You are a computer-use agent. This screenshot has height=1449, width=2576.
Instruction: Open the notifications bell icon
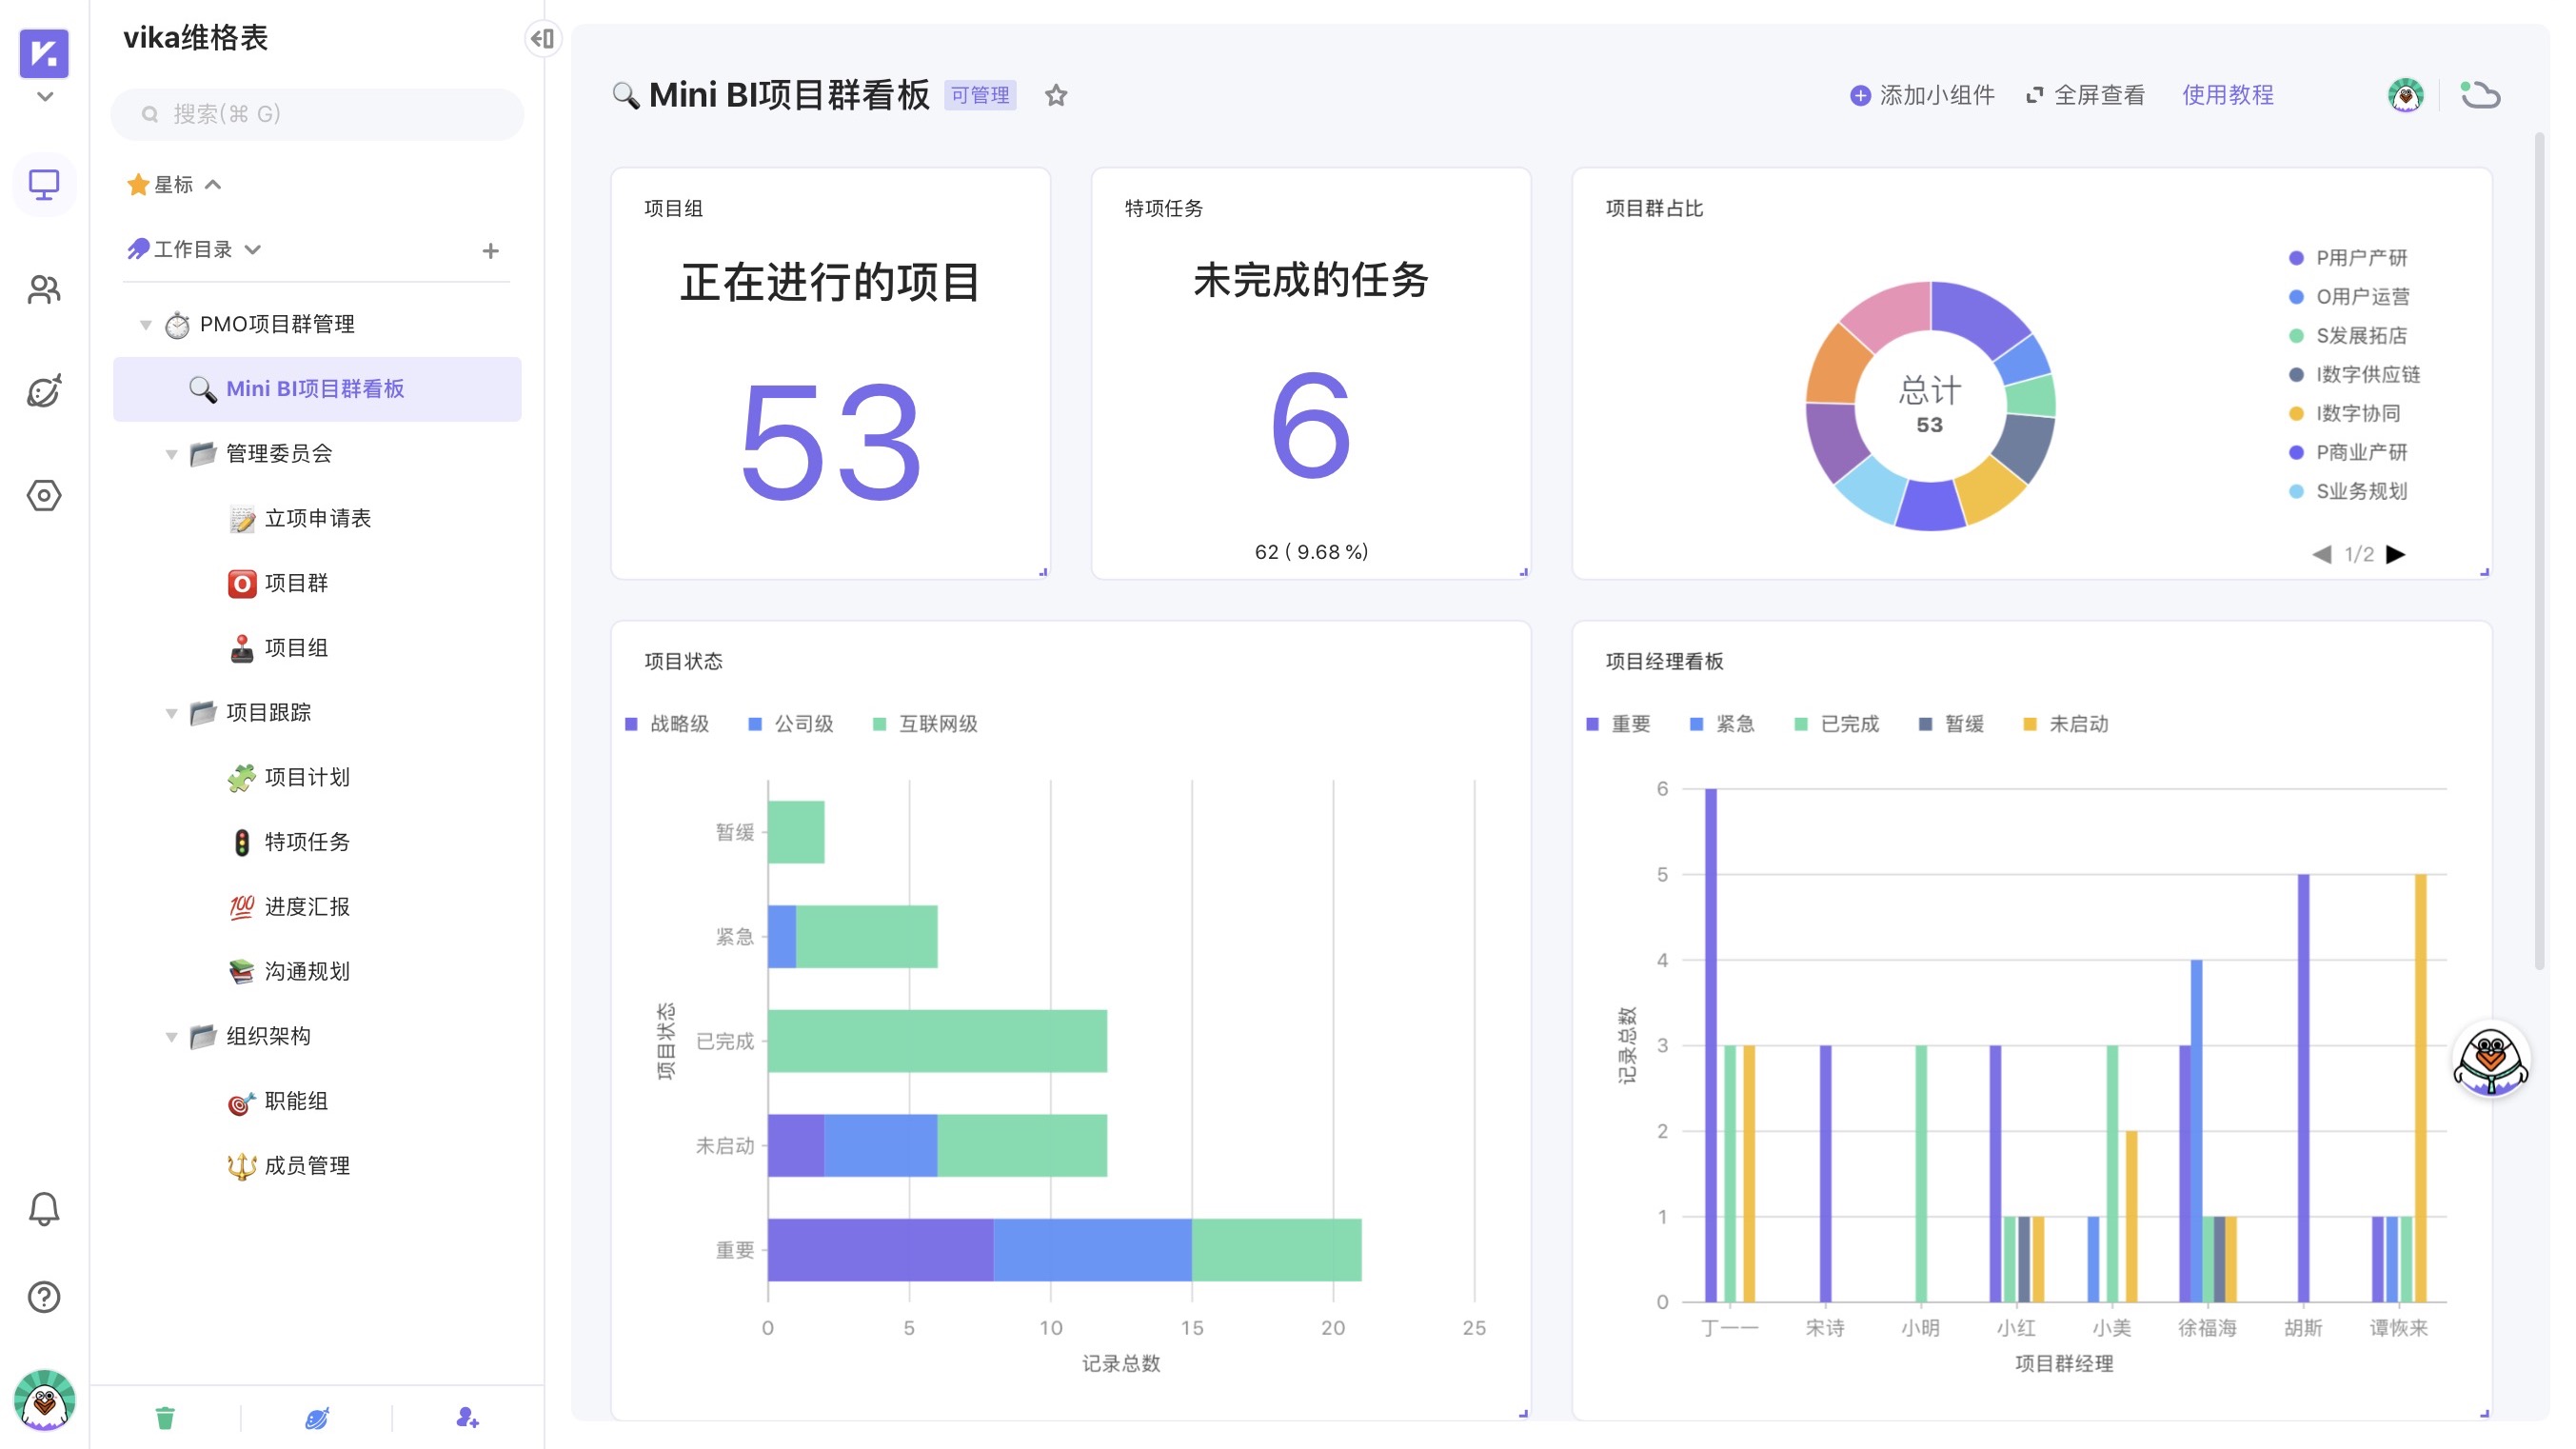coord(44,1209)
